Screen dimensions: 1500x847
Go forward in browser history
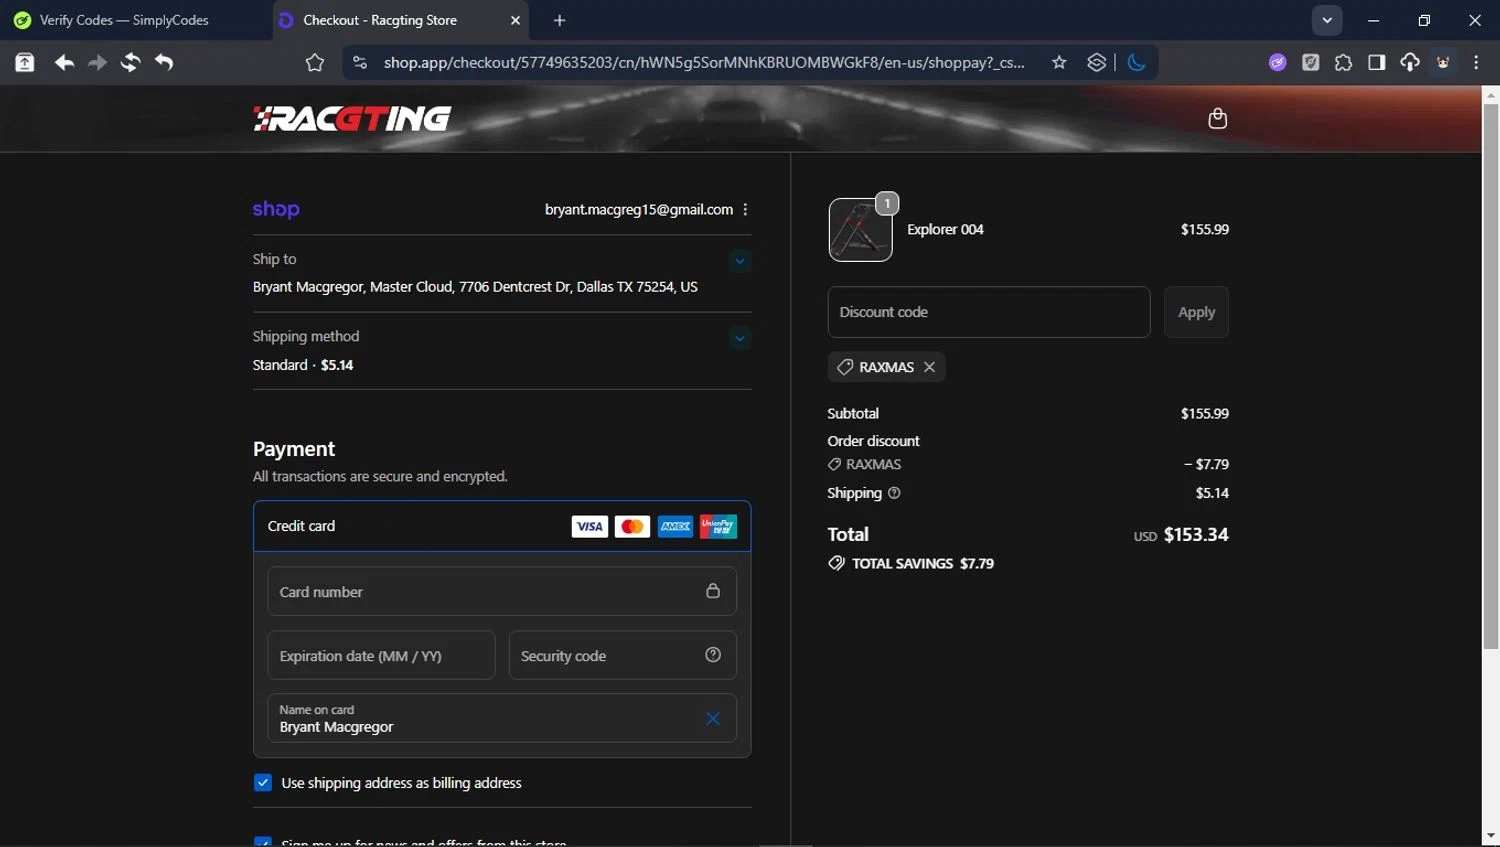point(97,63)
